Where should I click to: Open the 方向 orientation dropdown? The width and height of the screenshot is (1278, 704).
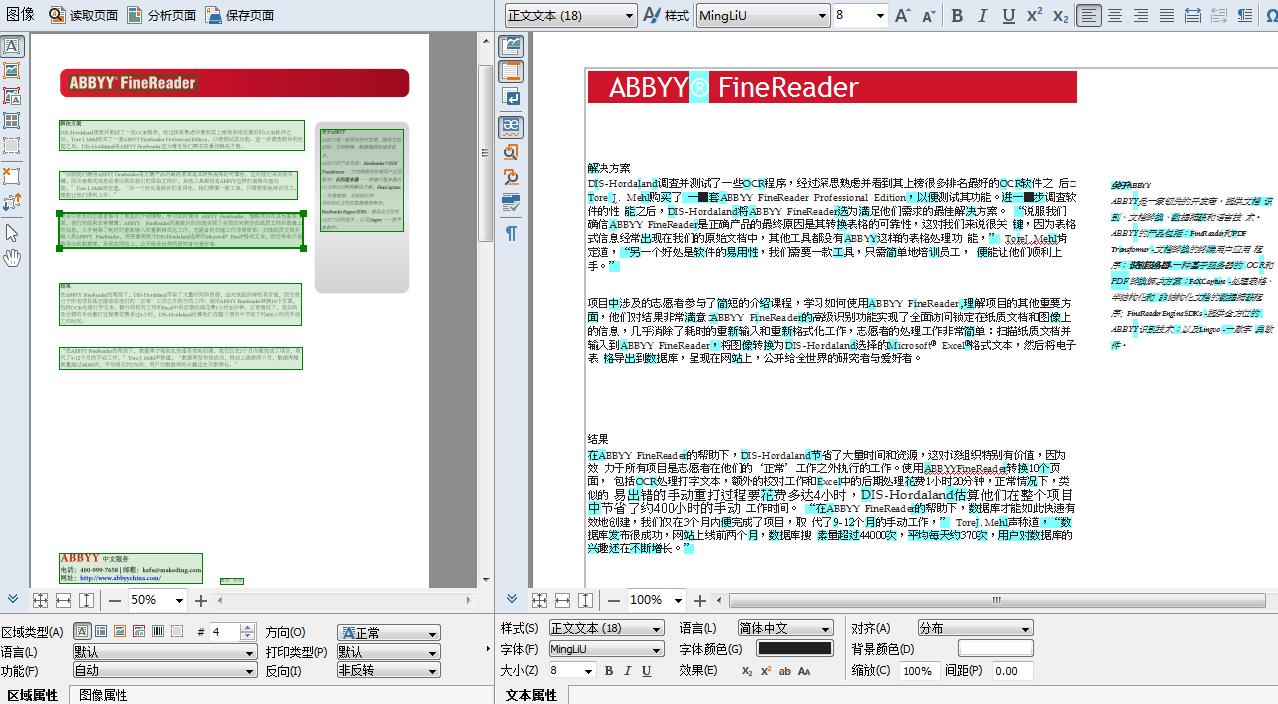[x=388, y=632]
